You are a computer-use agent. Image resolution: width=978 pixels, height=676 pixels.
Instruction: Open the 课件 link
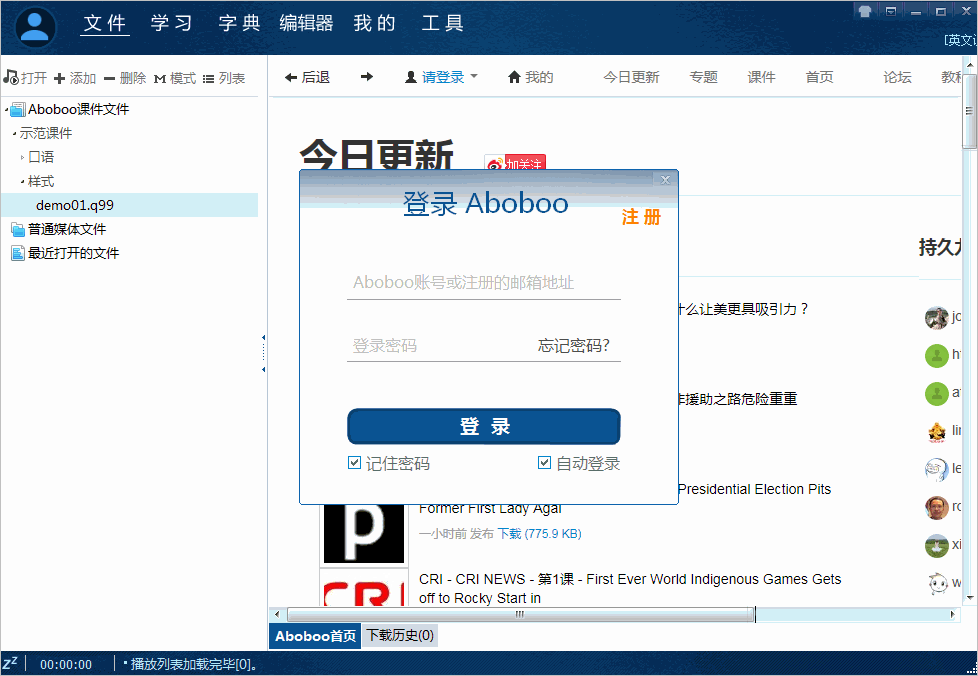click(x=761, y=77)
